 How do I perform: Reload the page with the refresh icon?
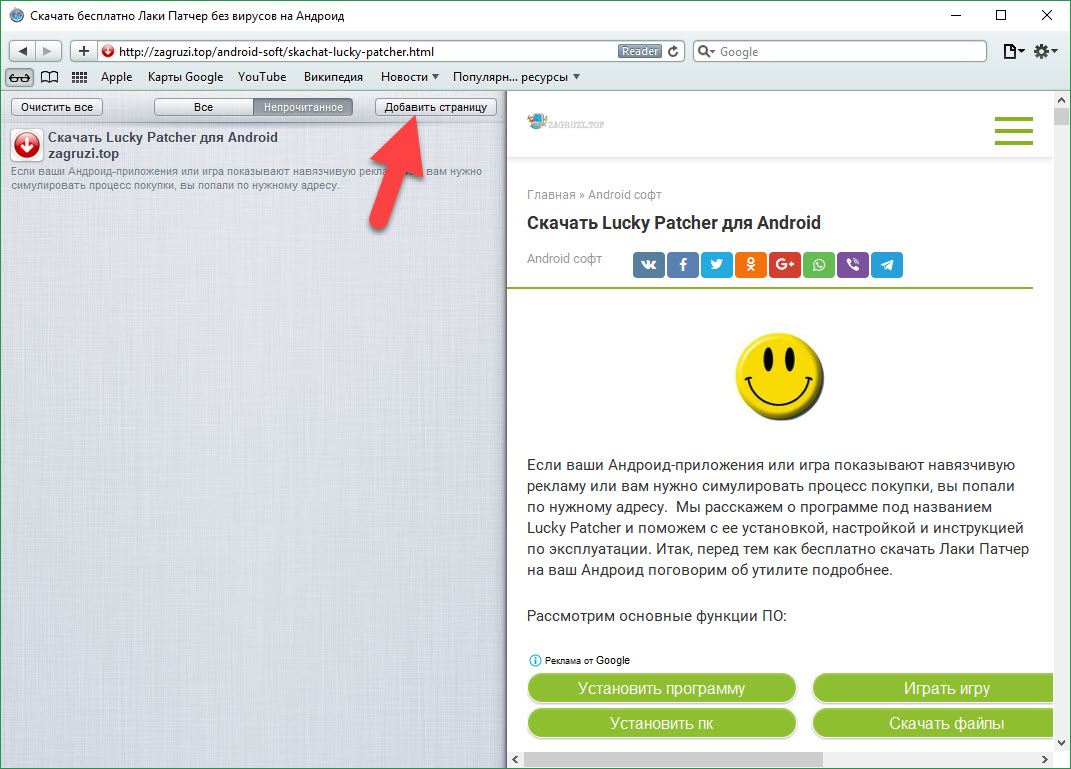click(x=674, y=52)
